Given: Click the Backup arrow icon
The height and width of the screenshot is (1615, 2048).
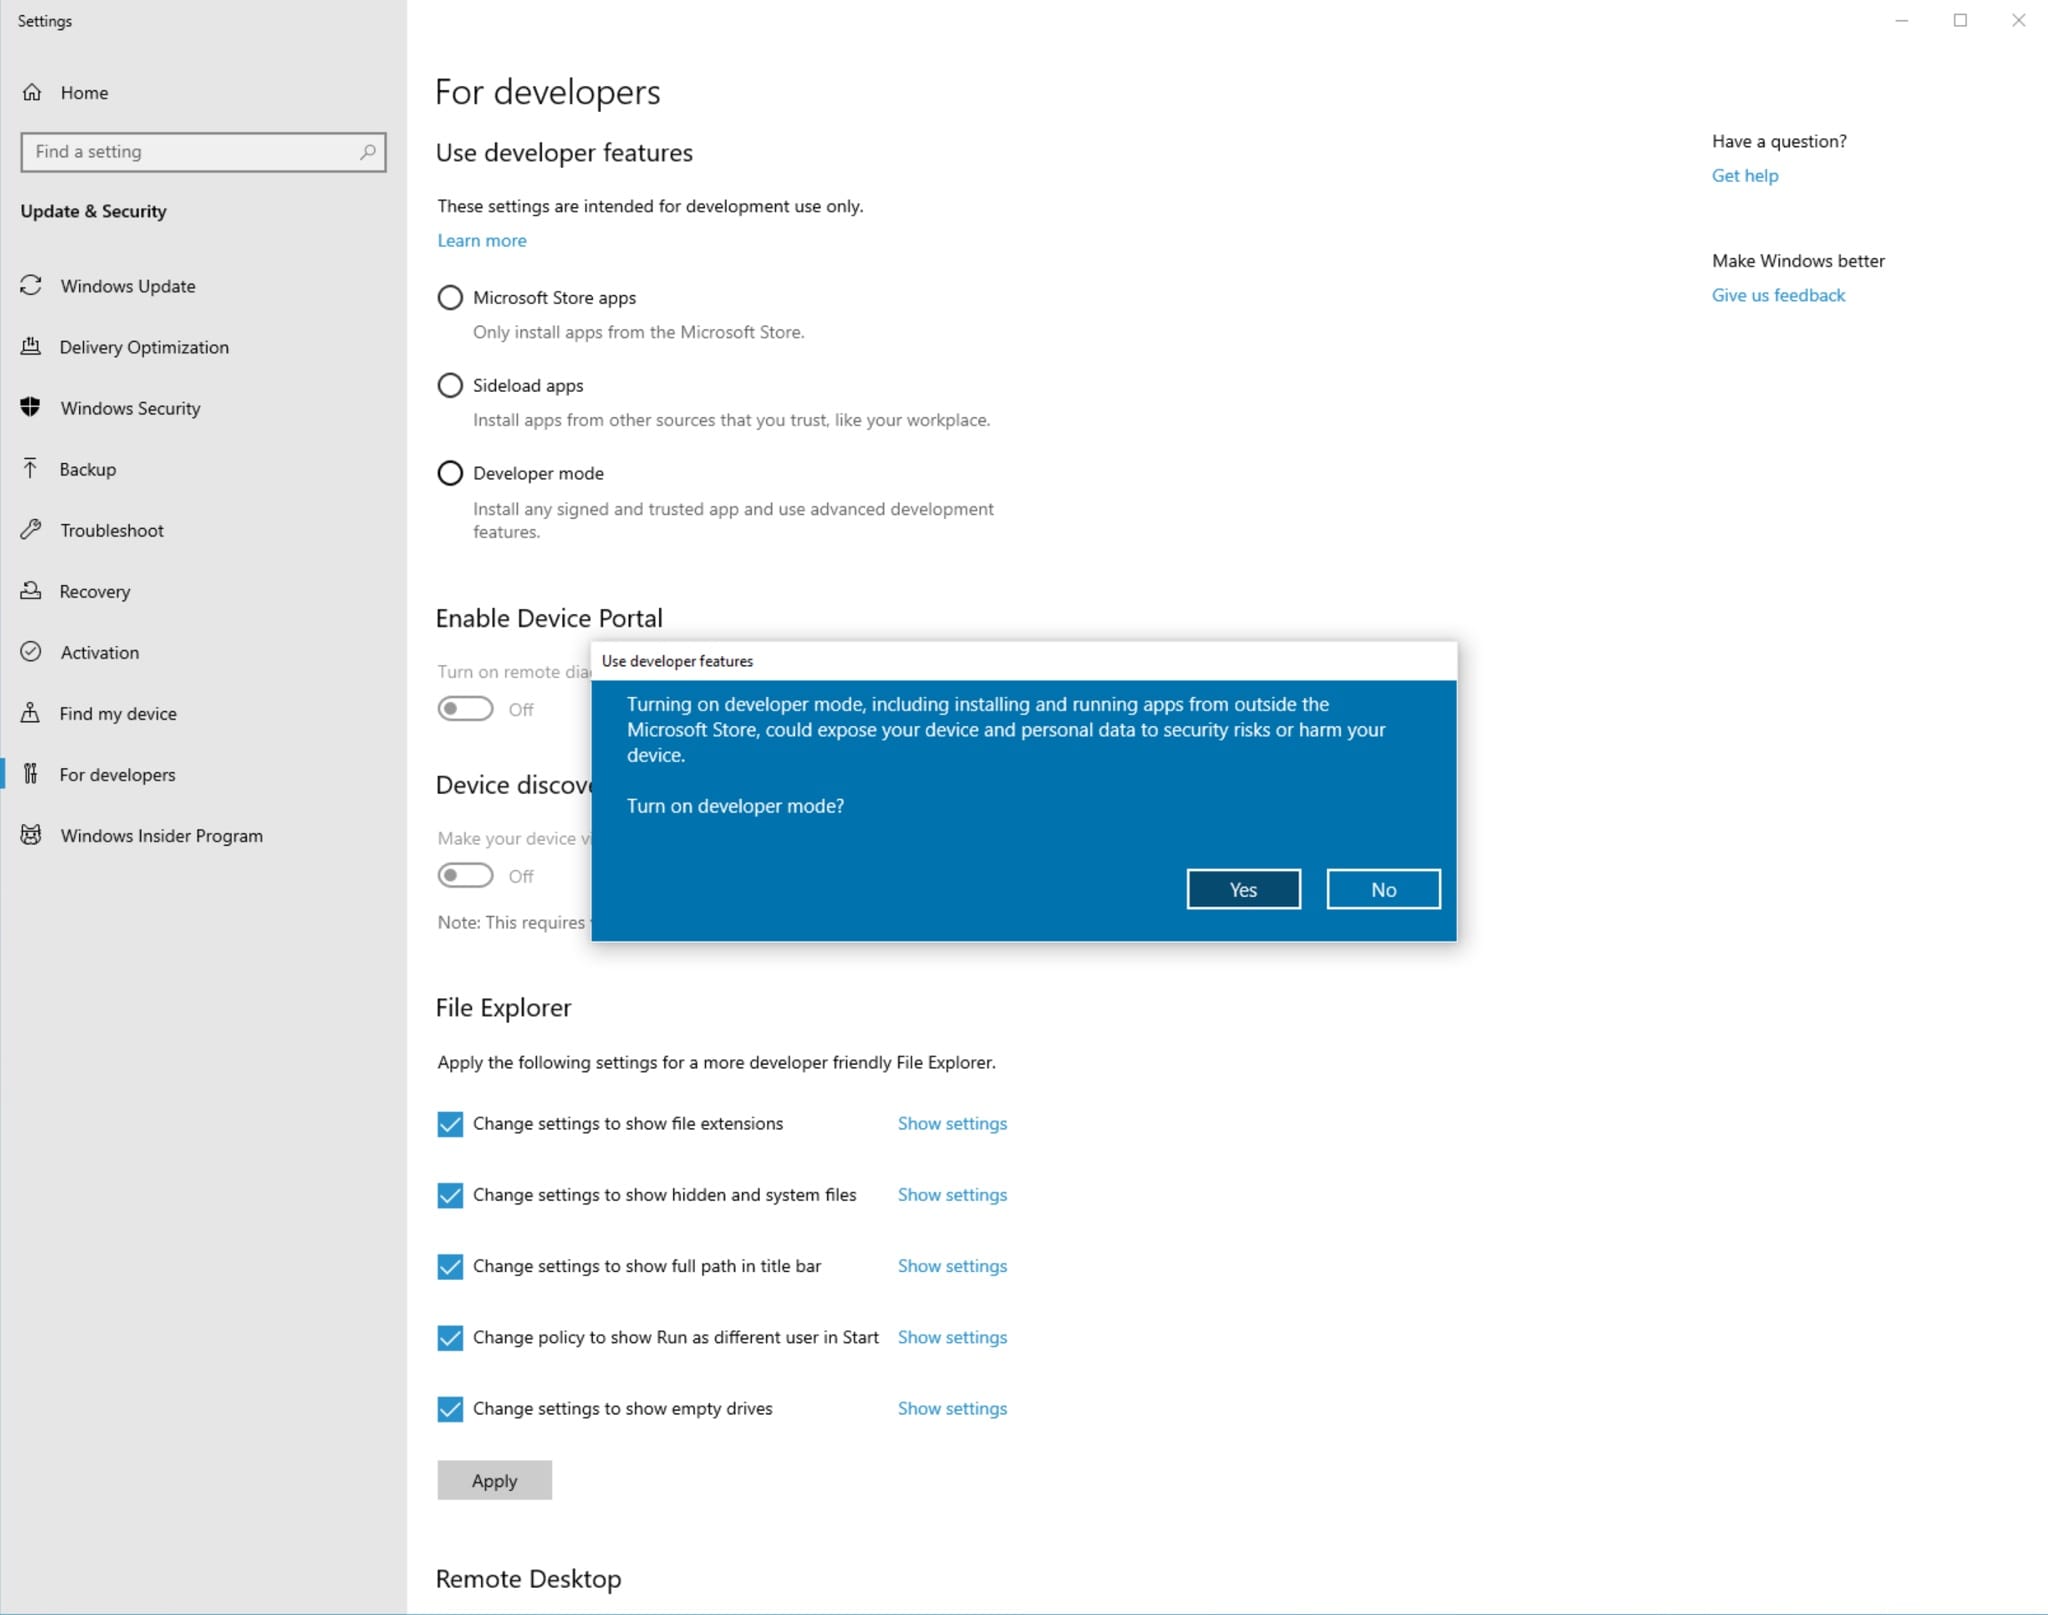Looking at the screenshot, I should pyautogui.click(x=31, y=469).
